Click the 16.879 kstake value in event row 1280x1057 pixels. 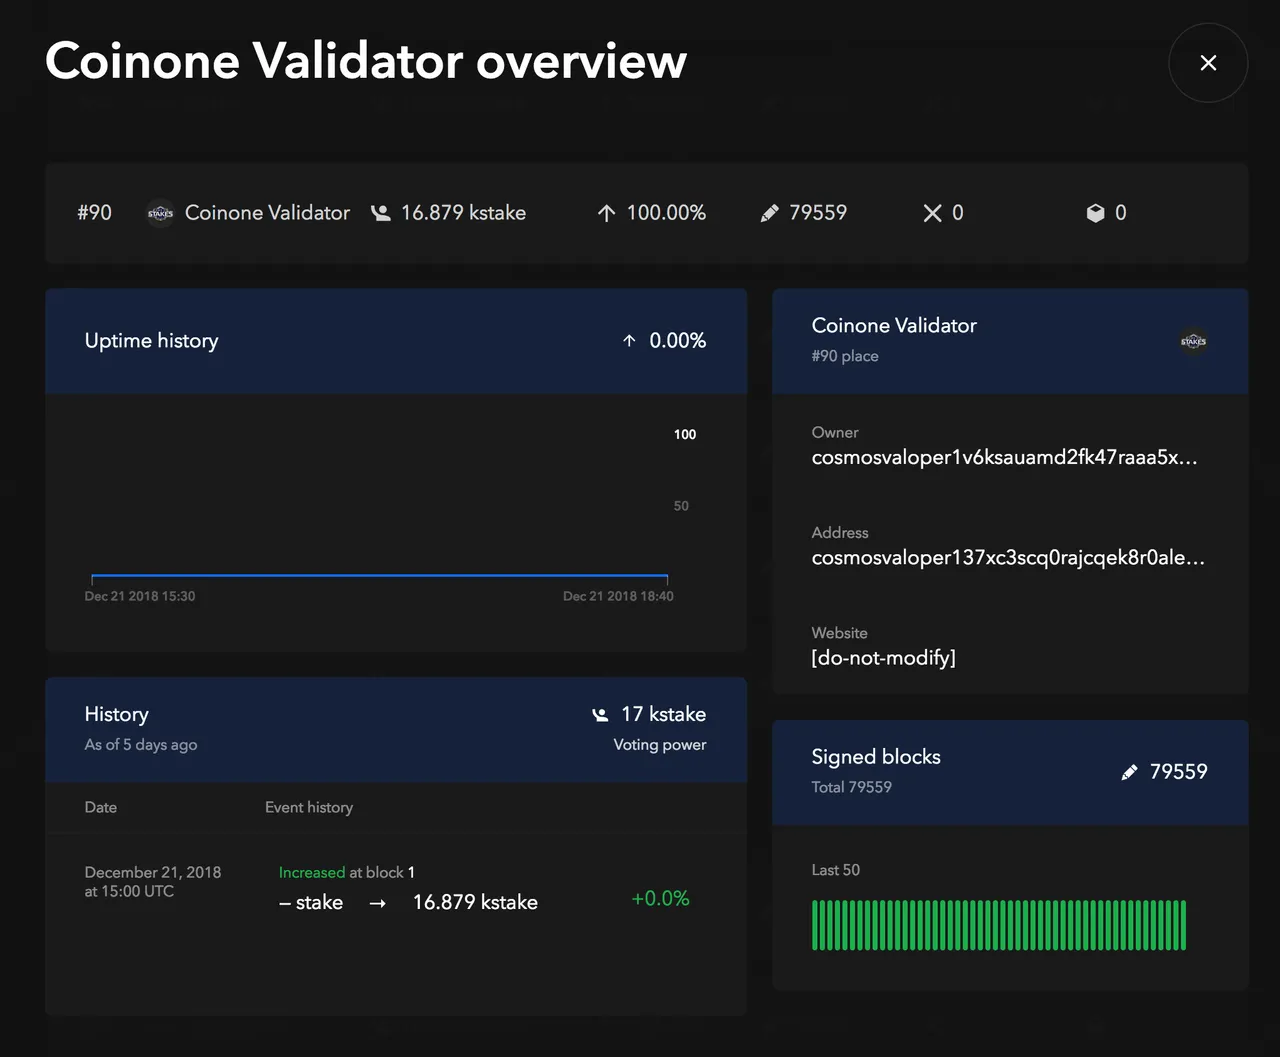tap(475, 902)
